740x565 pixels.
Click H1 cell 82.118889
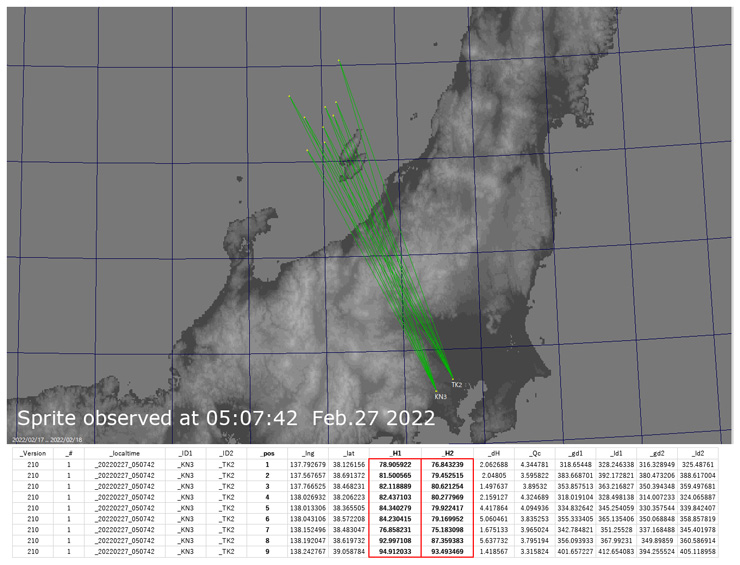point(395,487)
